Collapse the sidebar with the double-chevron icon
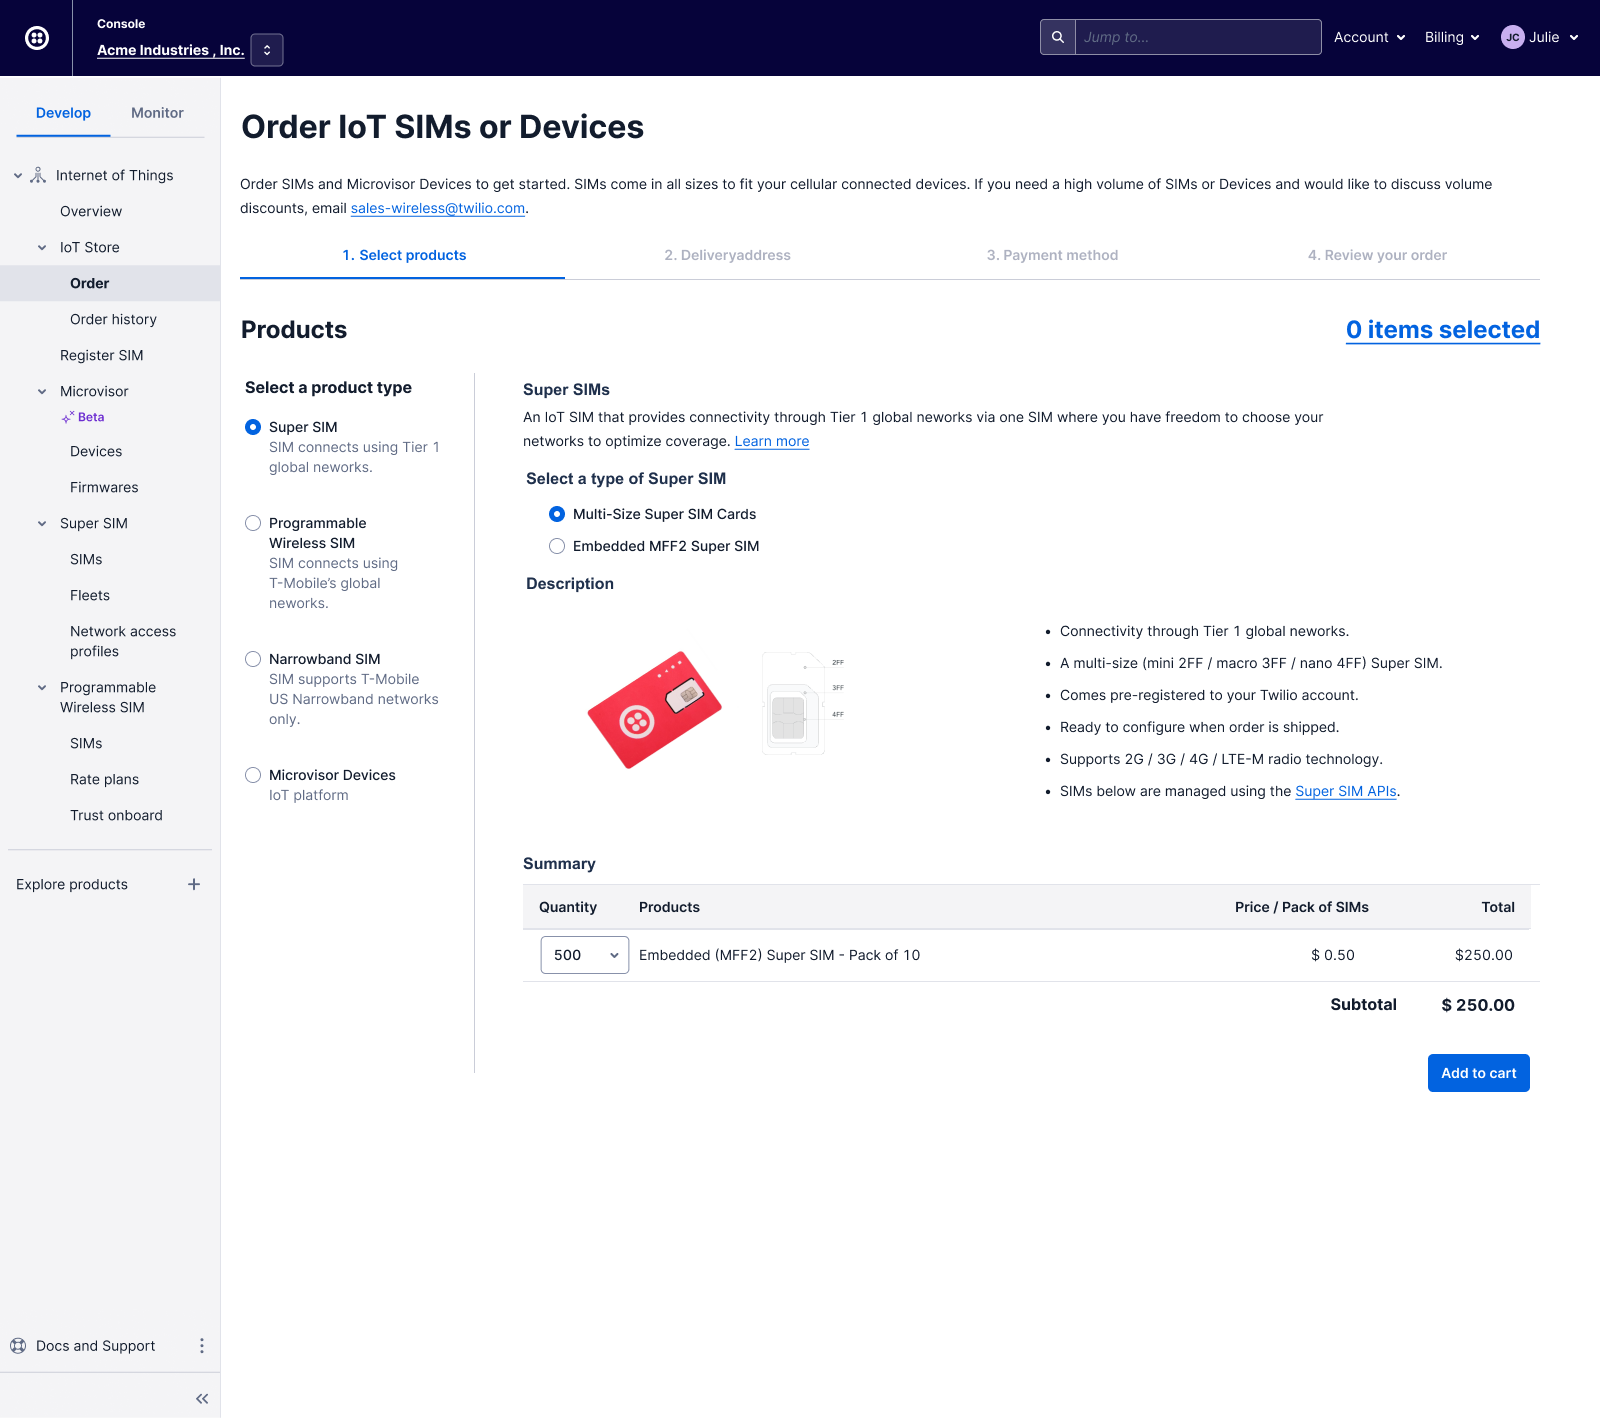 (202, 1399)
